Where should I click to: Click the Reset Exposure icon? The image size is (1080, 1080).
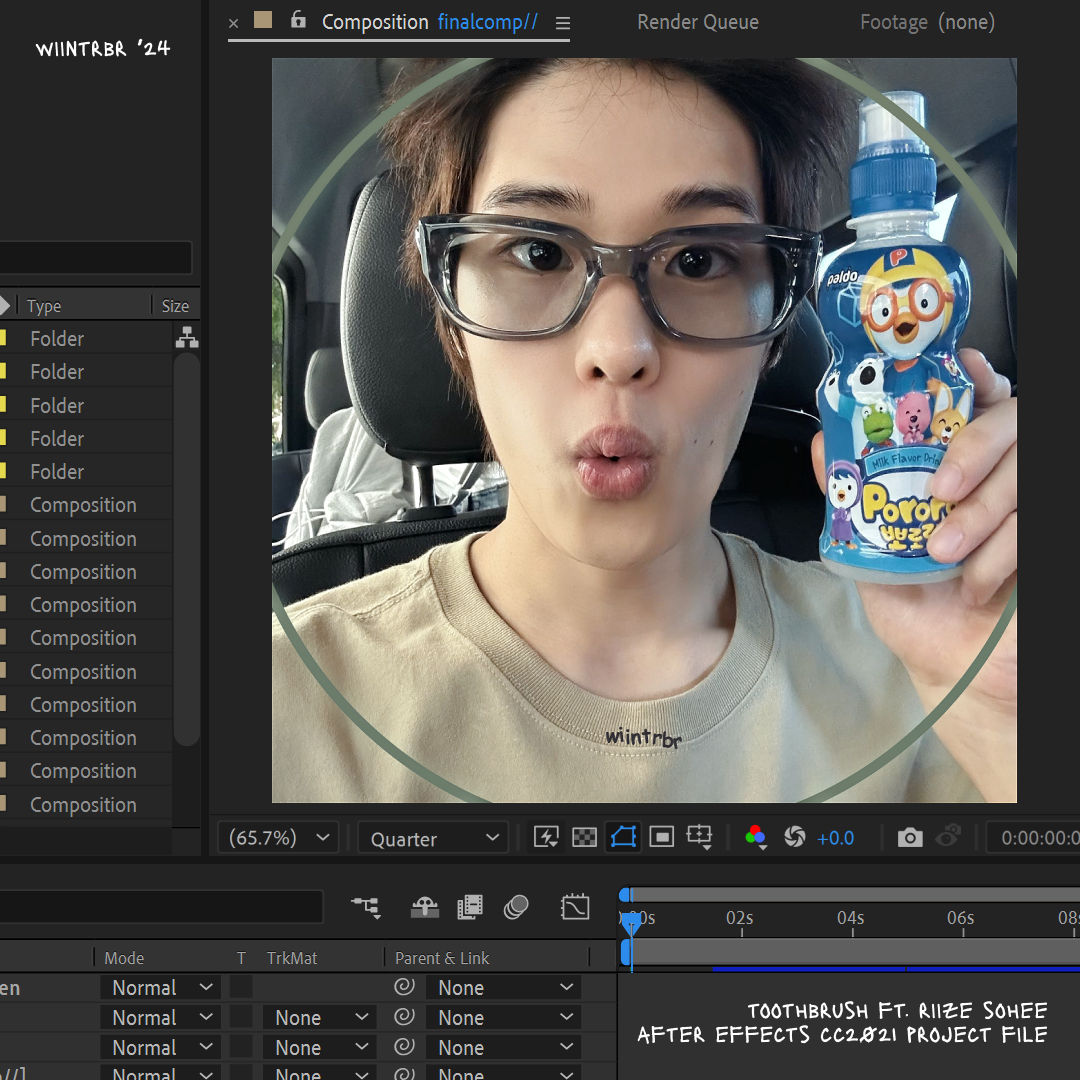click(x=794, y=837)
